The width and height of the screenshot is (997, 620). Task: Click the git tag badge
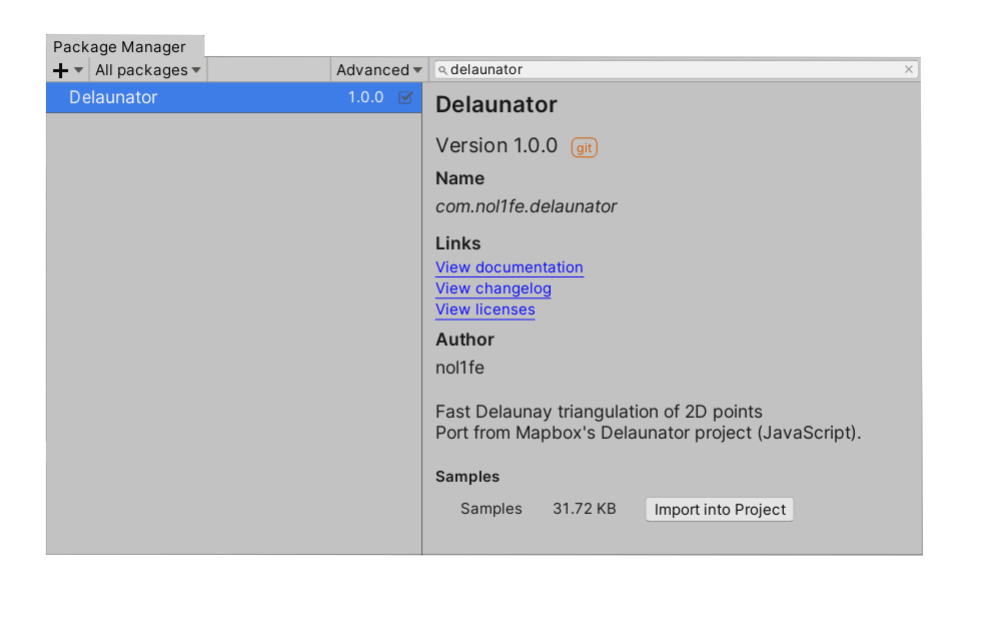(x=584, y=148)
